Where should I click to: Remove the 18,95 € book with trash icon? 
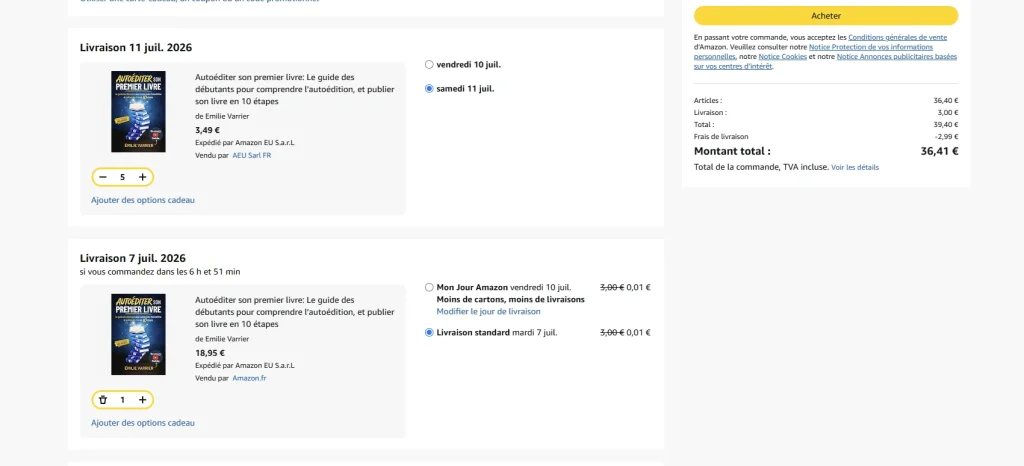pyautogui.click(x=103, y=399)
